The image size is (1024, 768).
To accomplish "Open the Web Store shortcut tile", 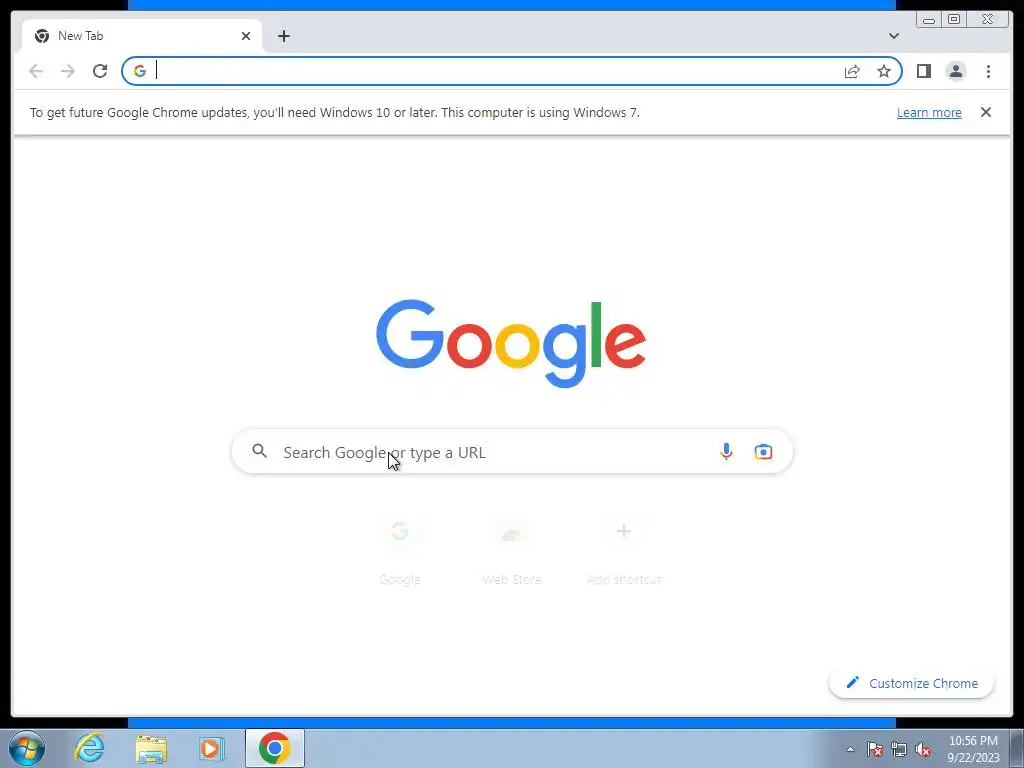I will click(x=512, y=551).
